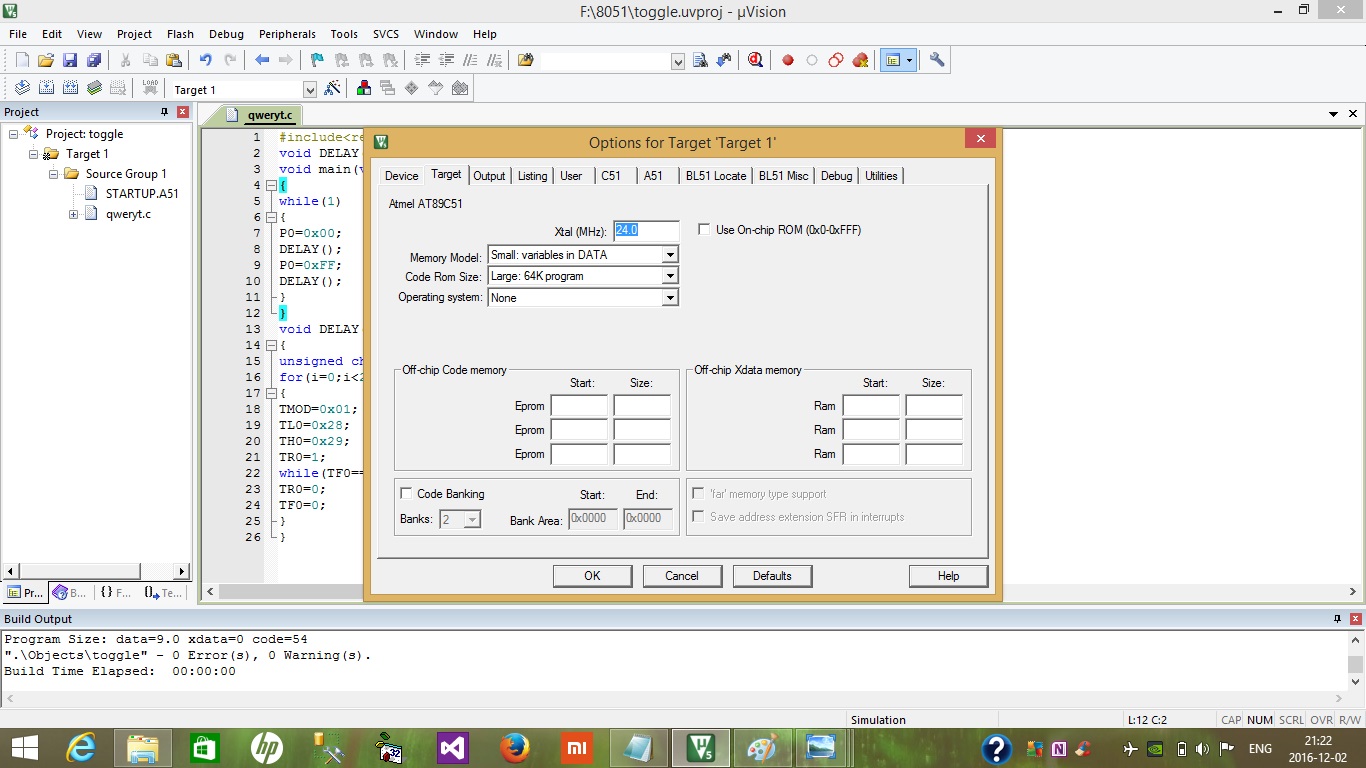Select the Build target icon
Viewport: 1366px width, 768px height.
pyautogui.click(x=45, y=88)
